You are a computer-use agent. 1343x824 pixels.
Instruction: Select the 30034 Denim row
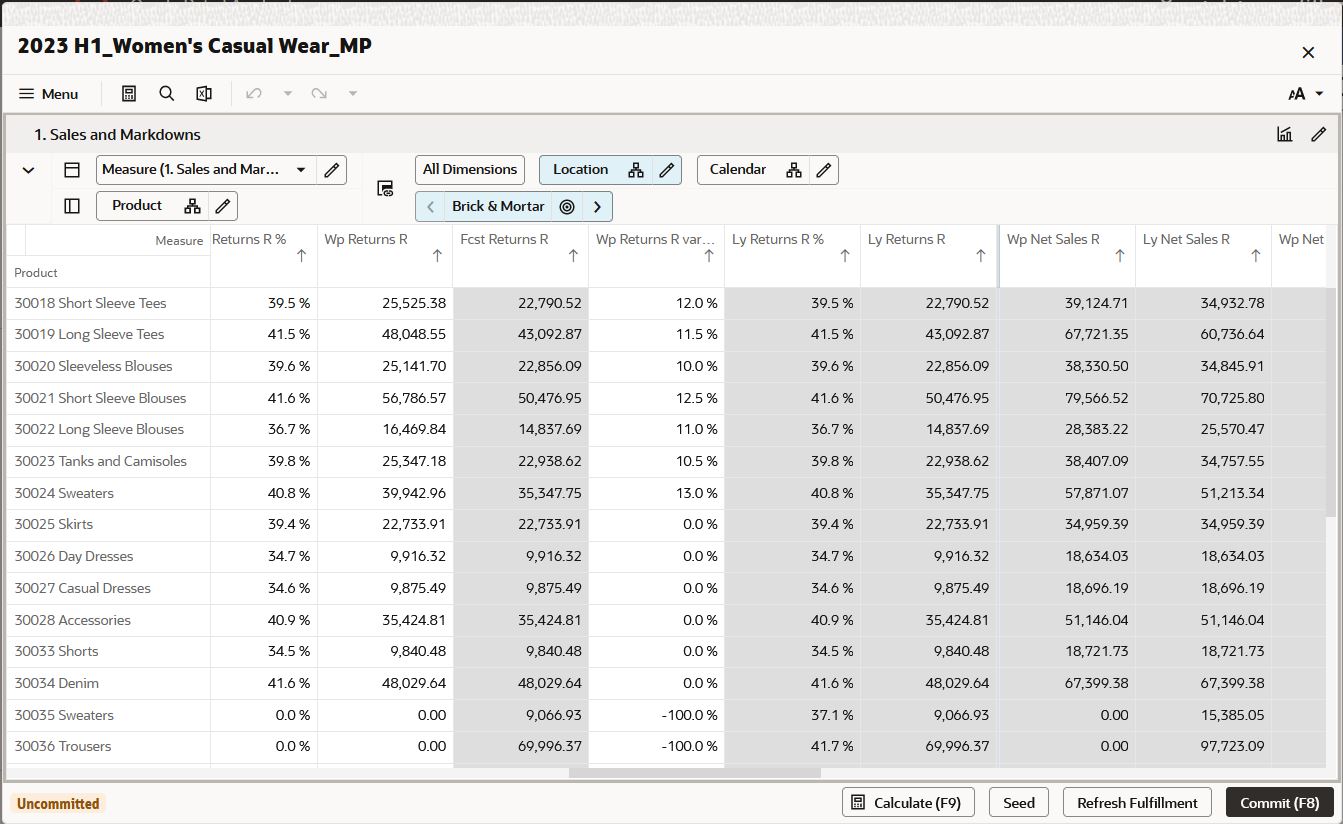[x=108, y=683]
